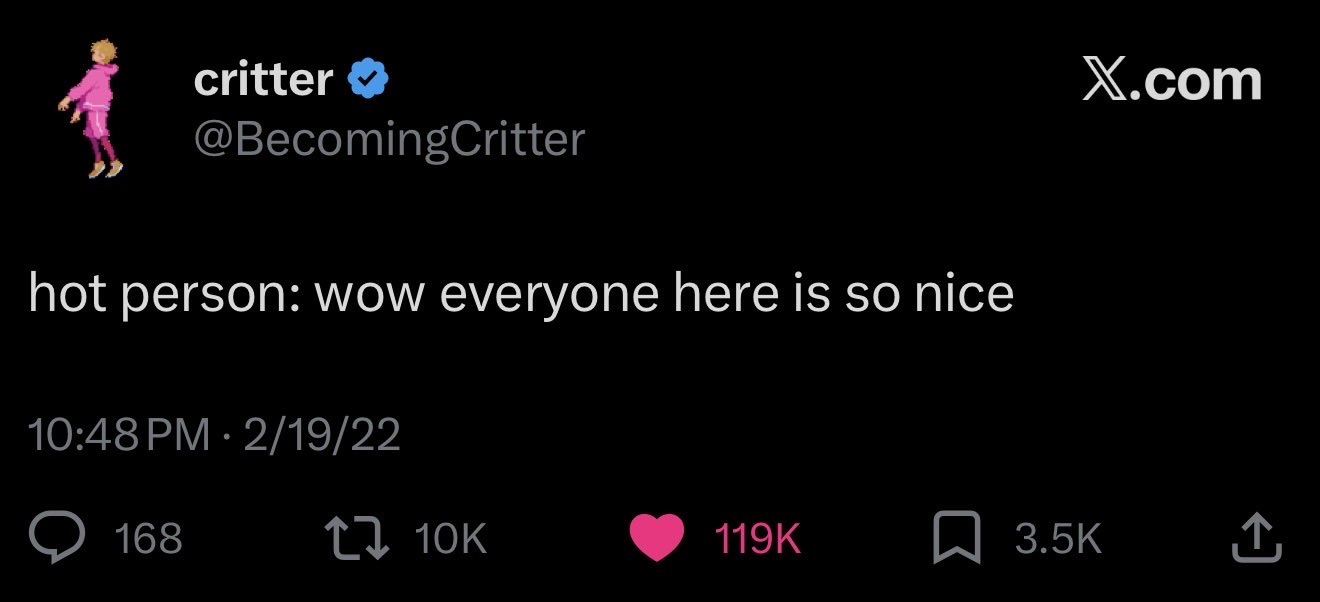This screenshot has width=1320, height=602.
Task: Click the blue verified checkmark badge
Action: pos(369,79)
